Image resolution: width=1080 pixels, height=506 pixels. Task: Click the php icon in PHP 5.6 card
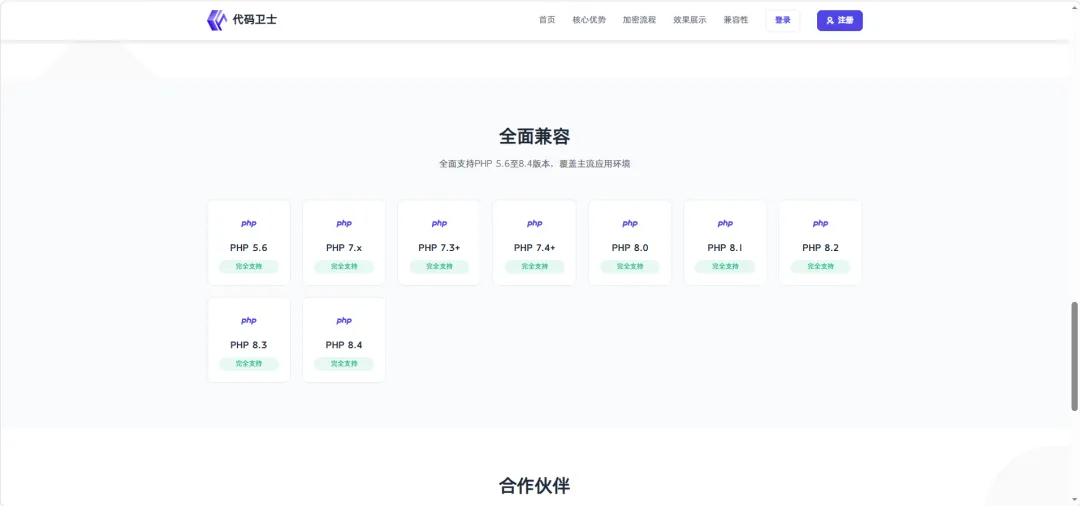pos(249,223)
